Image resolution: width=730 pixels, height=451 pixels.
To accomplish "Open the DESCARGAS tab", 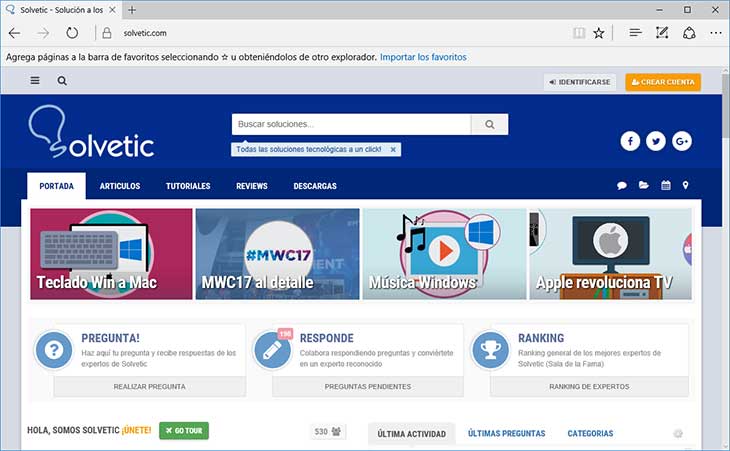I will tap(315, 186).
